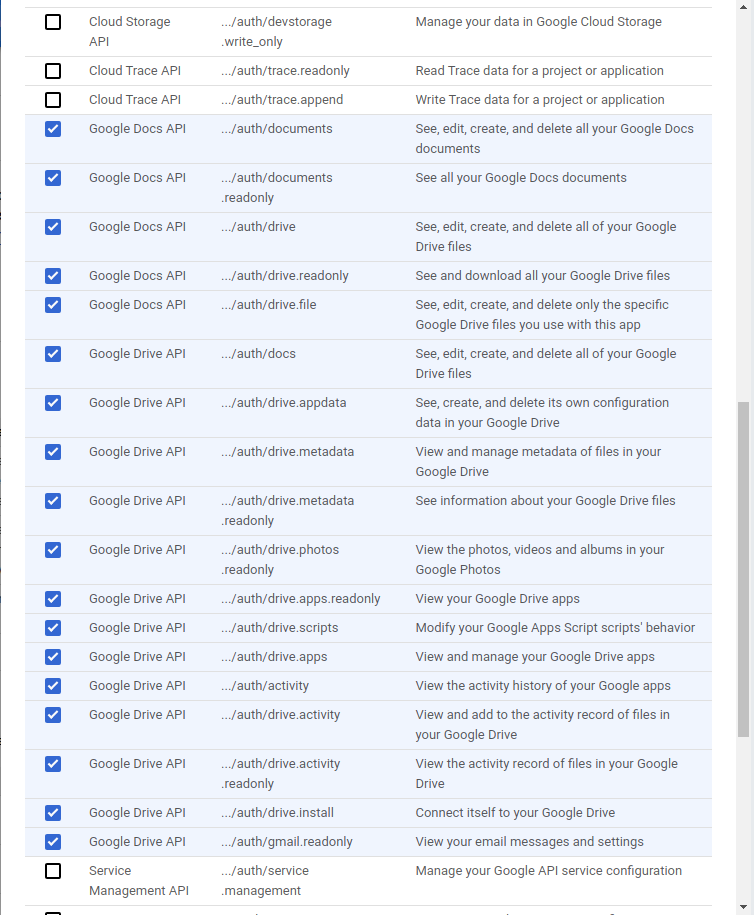The width and height of the screenshot is (754, 915).
Task: Click the '.../auth/docs' scope text
Action: (259, 354)
